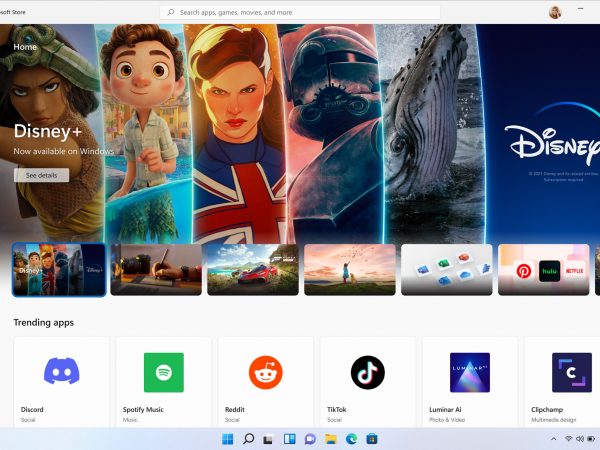
Task: Open the Spotify Music app icon
Action: coord(164,372)
